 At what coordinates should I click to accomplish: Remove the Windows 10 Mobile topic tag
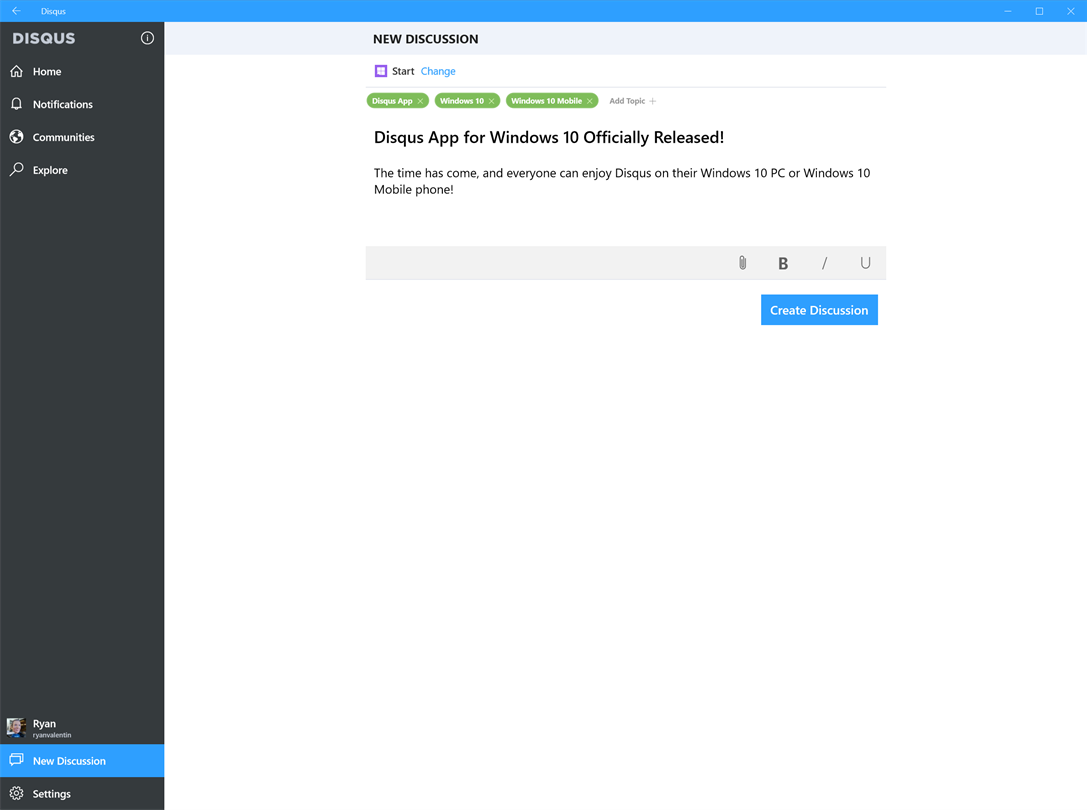590,101
